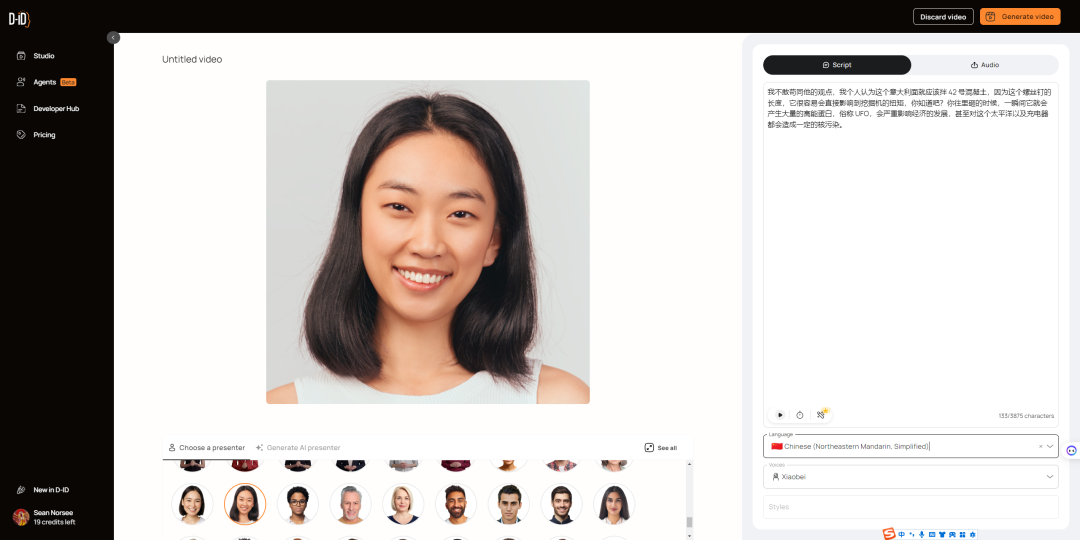Select the short bob hair woman presenter
This screenshot has width=1080, height=540.
pos(192,504)
